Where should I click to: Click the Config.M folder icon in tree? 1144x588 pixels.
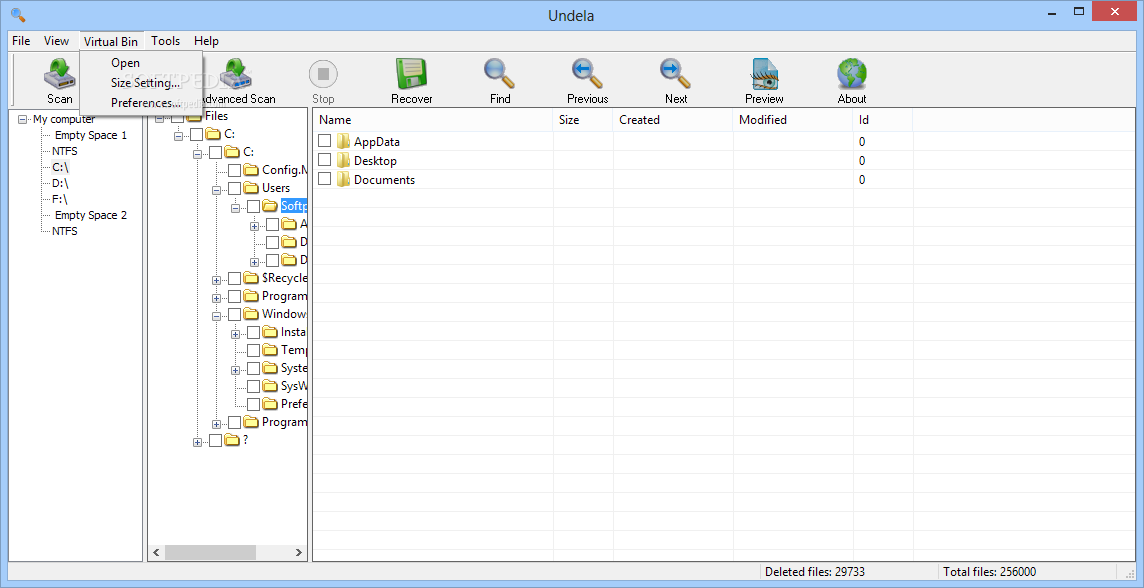pyautogui.click(x=251, y=170)
